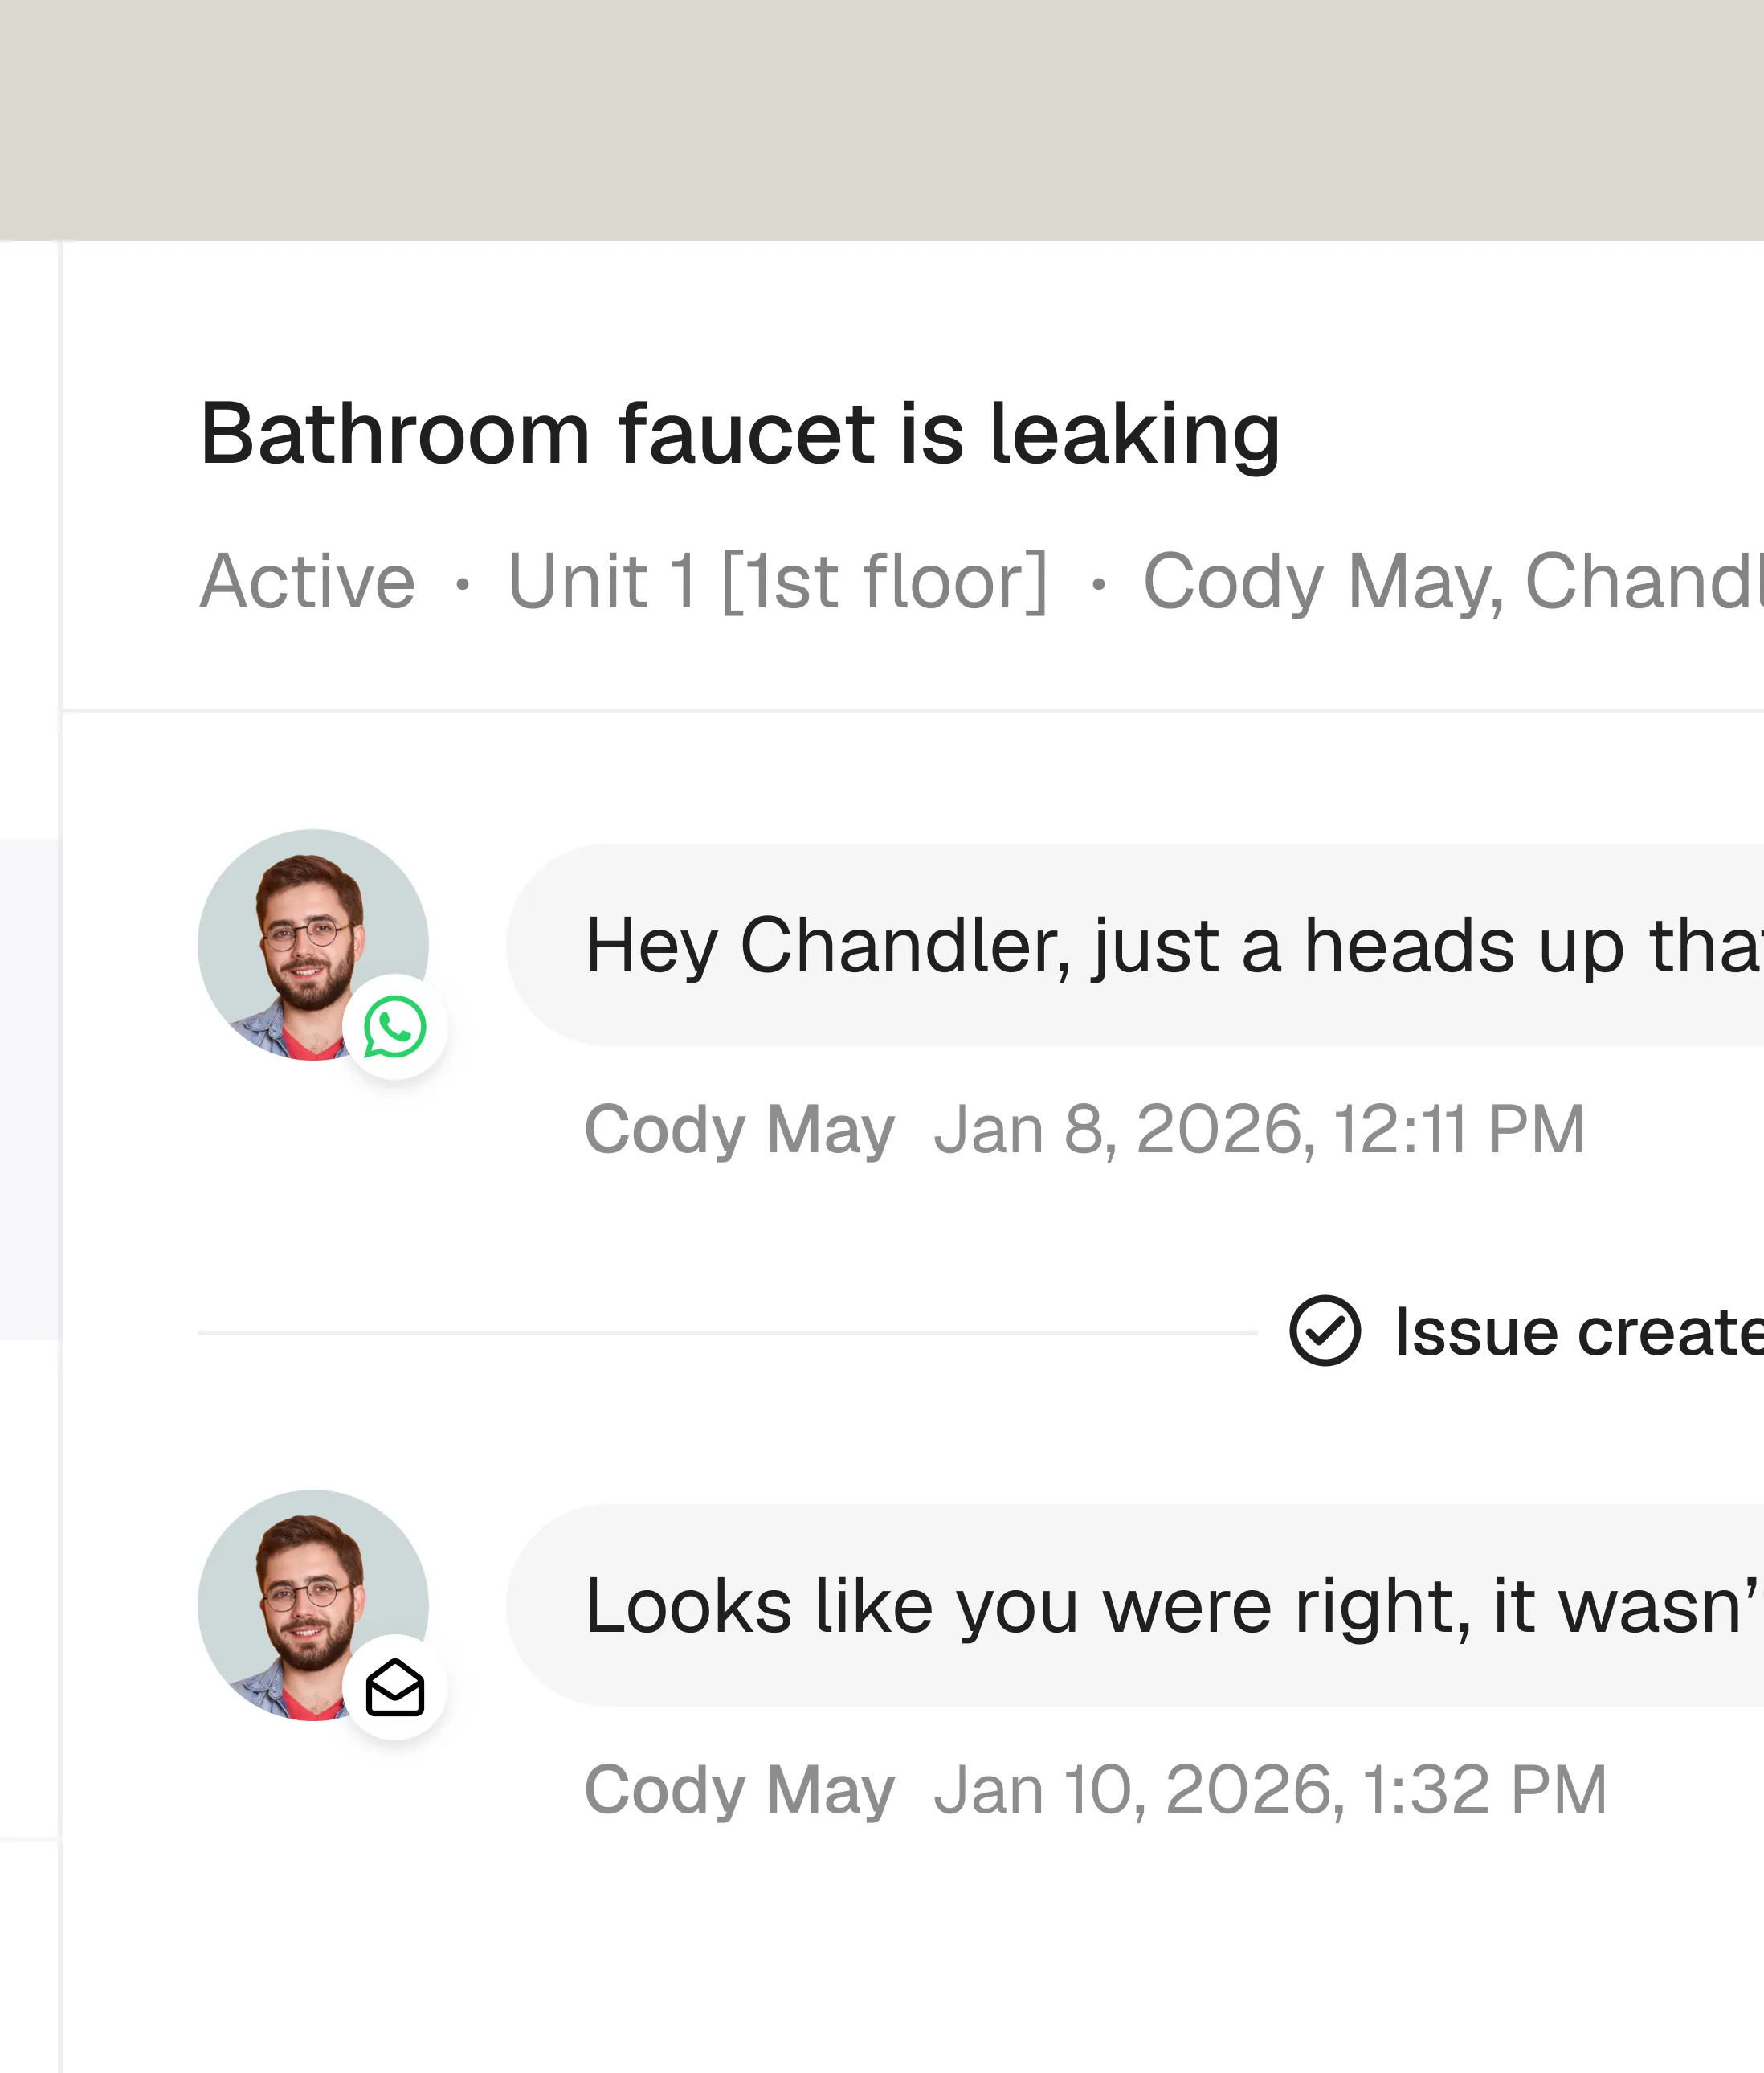Click the gray header bar at top
The width and height of the screenshot is (1764, 2073).
pos(882,120)
